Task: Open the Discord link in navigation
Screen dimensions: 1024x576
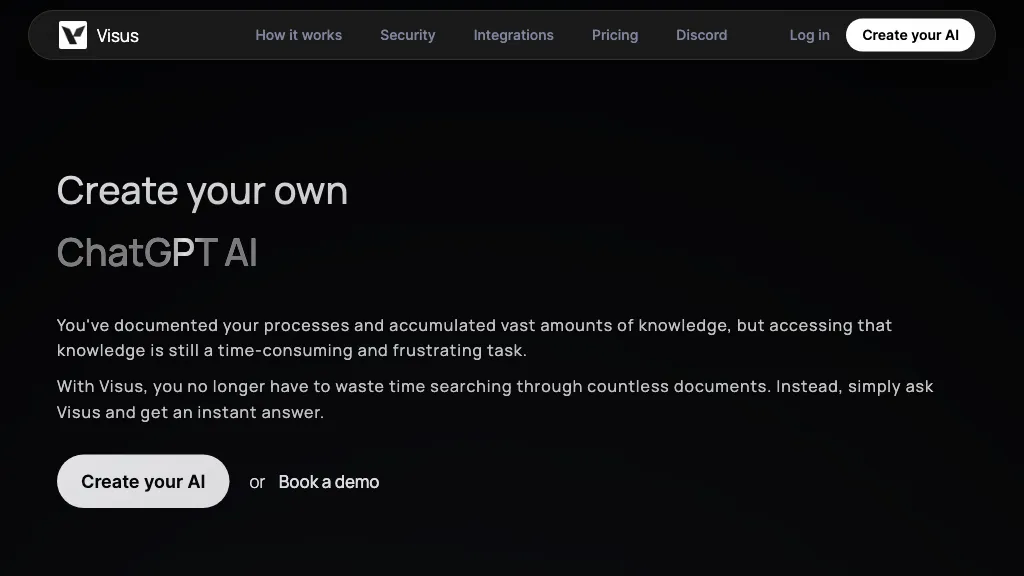Action: pyautogui.click(x=701, y=35)
